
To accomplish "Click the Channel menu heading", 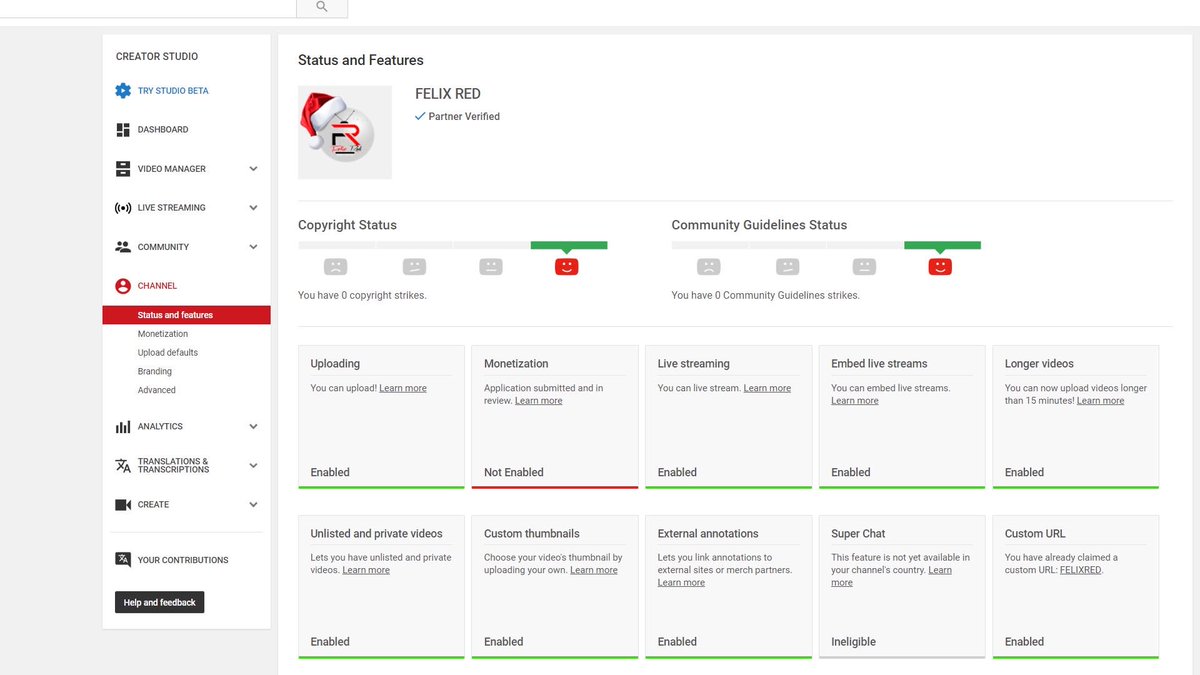I will tap(157, 286).
